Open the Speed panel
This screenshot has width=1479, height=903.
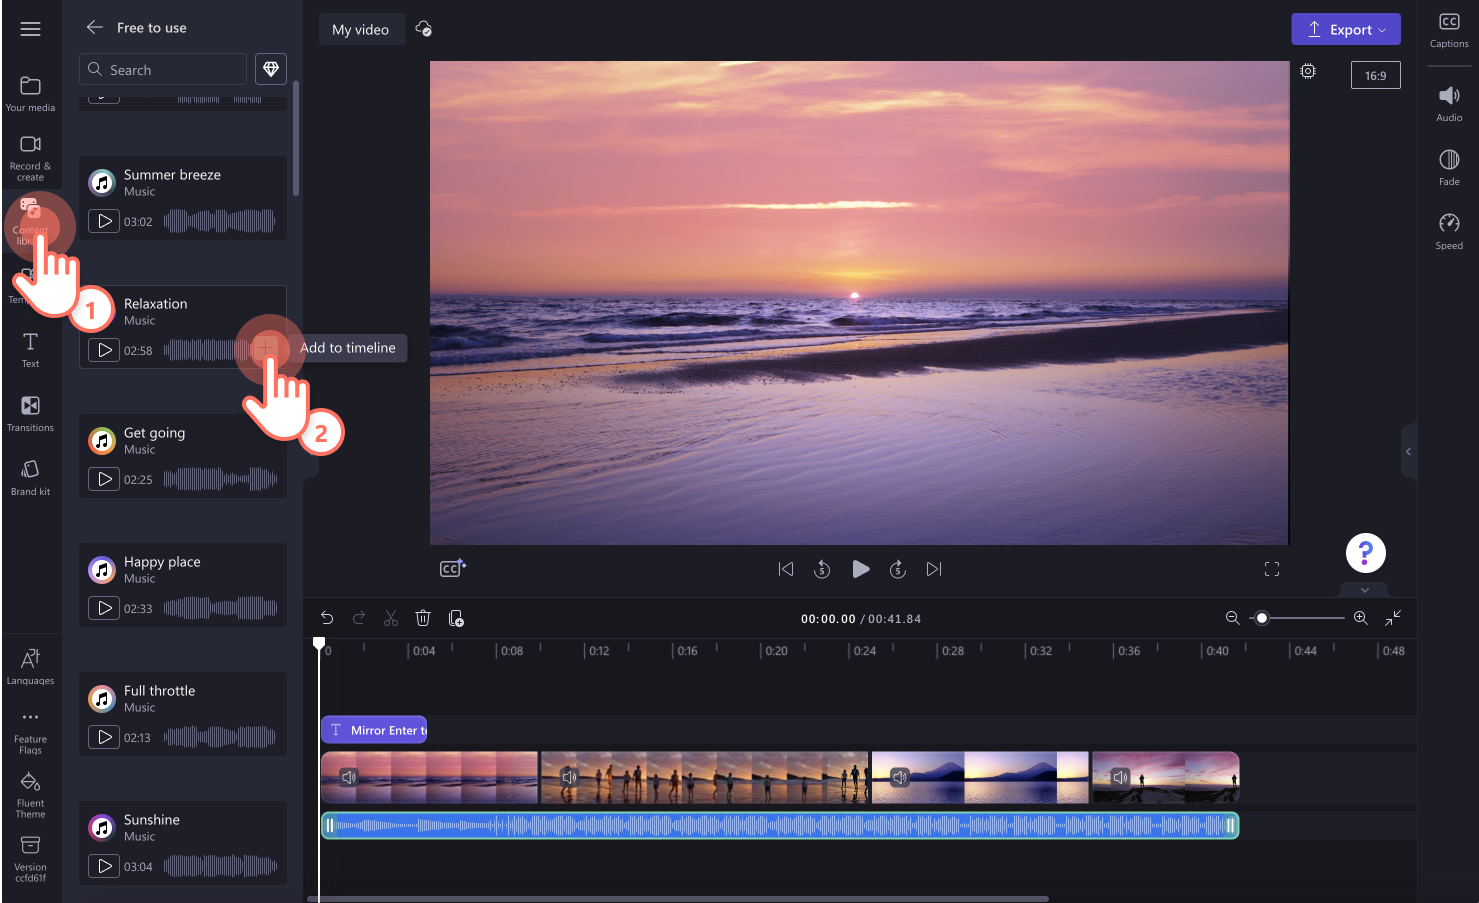pyautogui.click(x=1449, y=232)
